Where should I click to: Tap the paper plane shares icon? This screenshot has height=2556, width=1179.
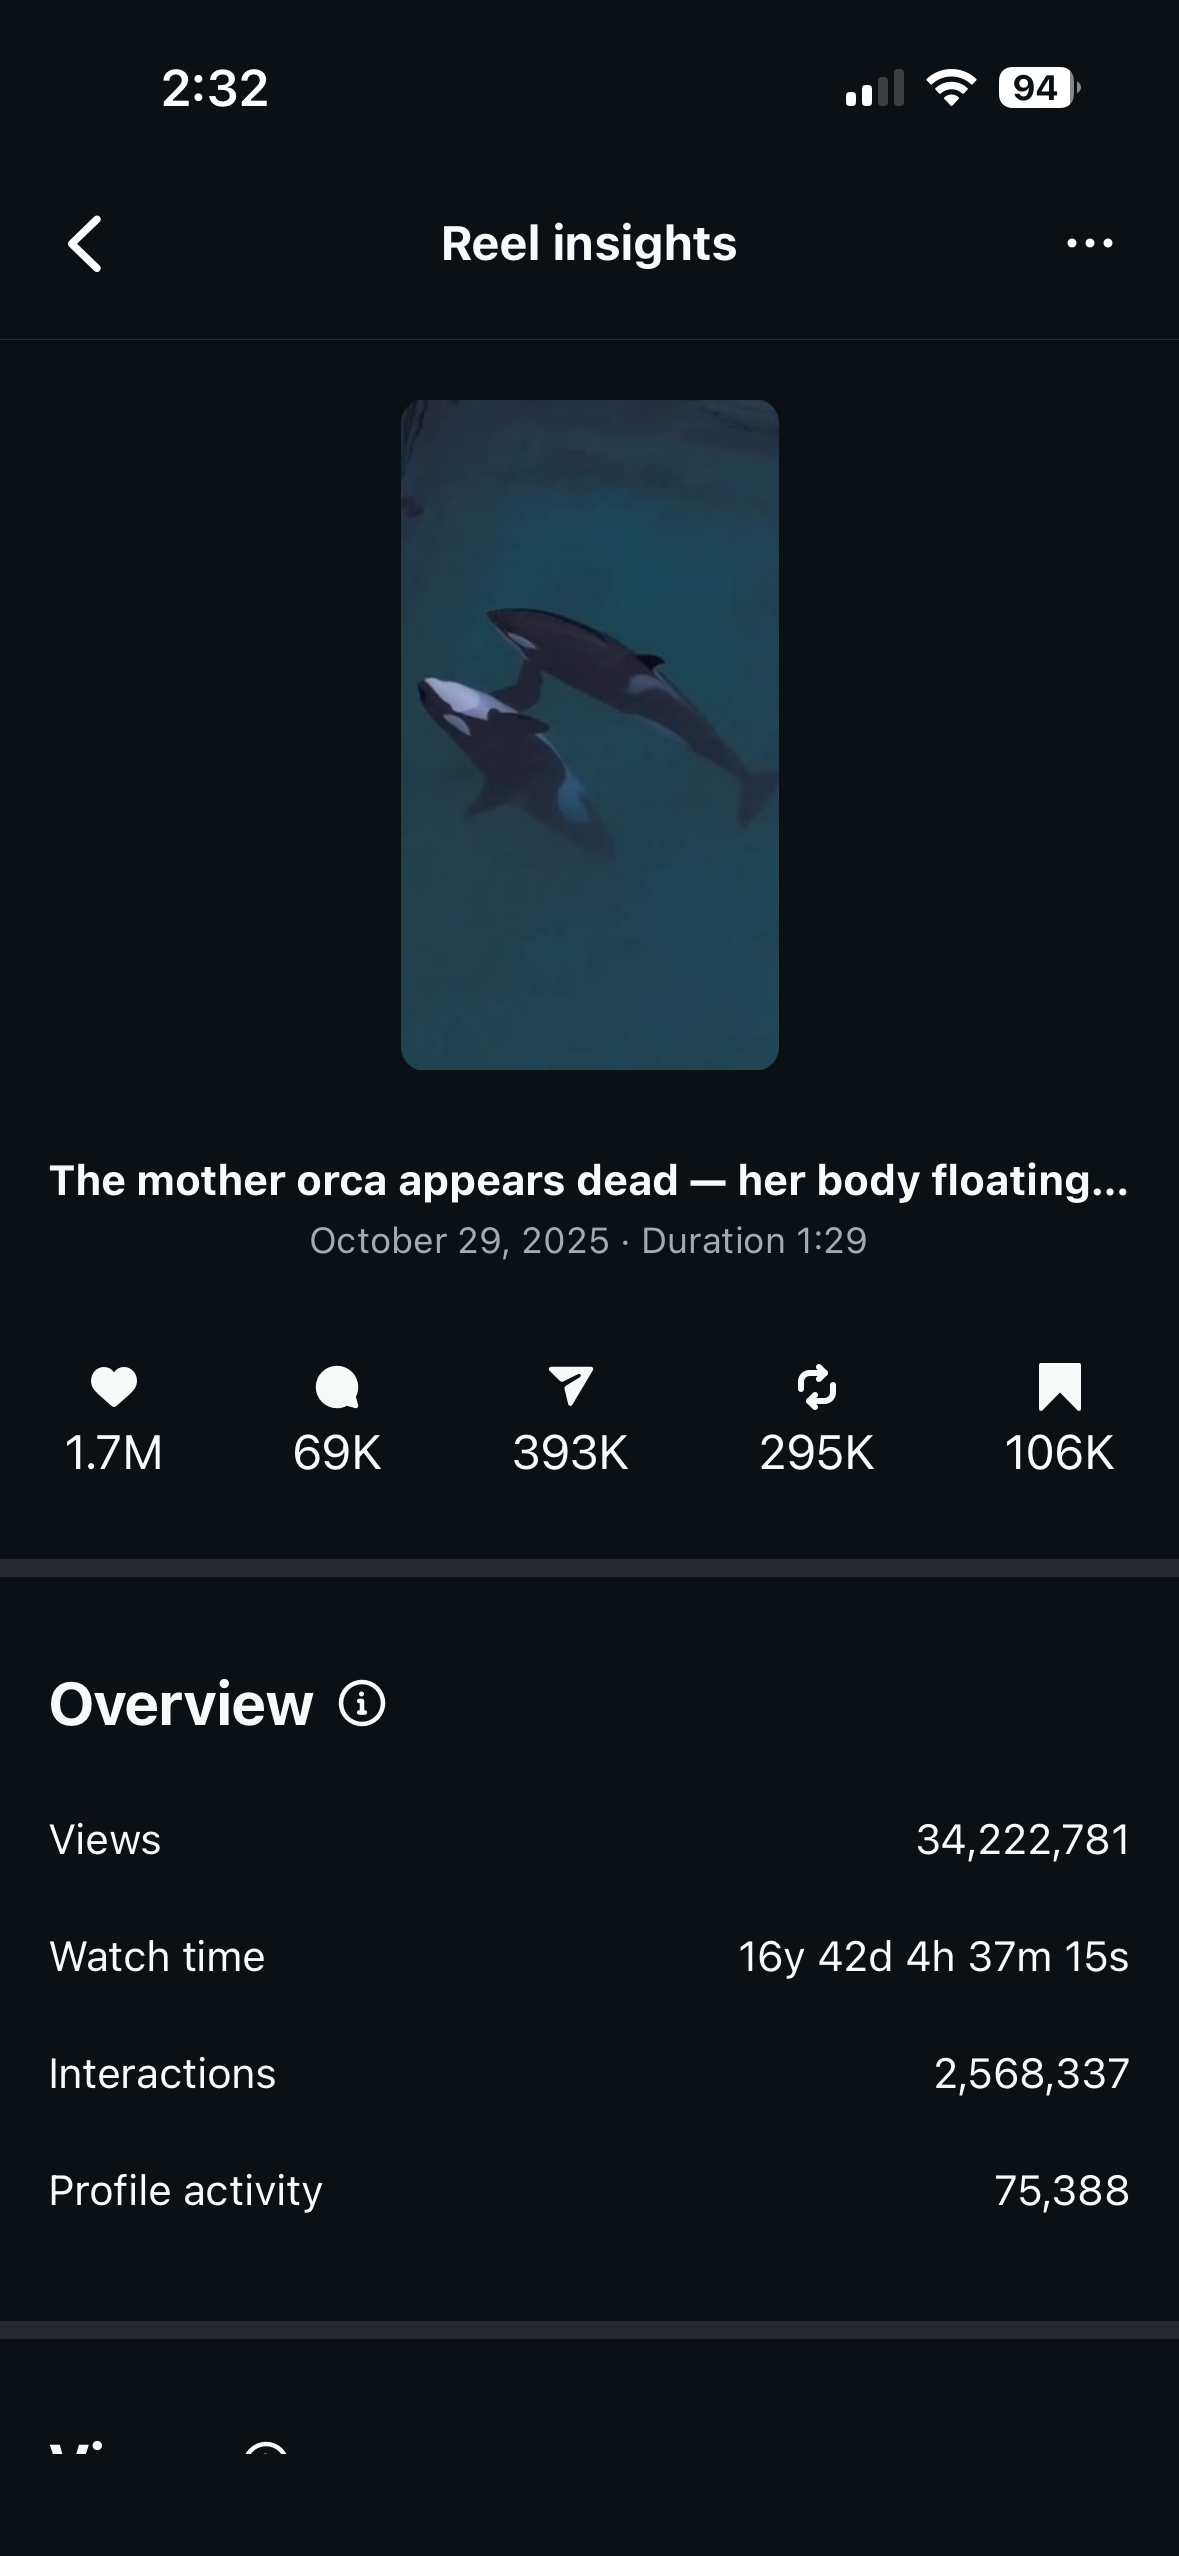pyautogui.click(x=570, y=1386)
